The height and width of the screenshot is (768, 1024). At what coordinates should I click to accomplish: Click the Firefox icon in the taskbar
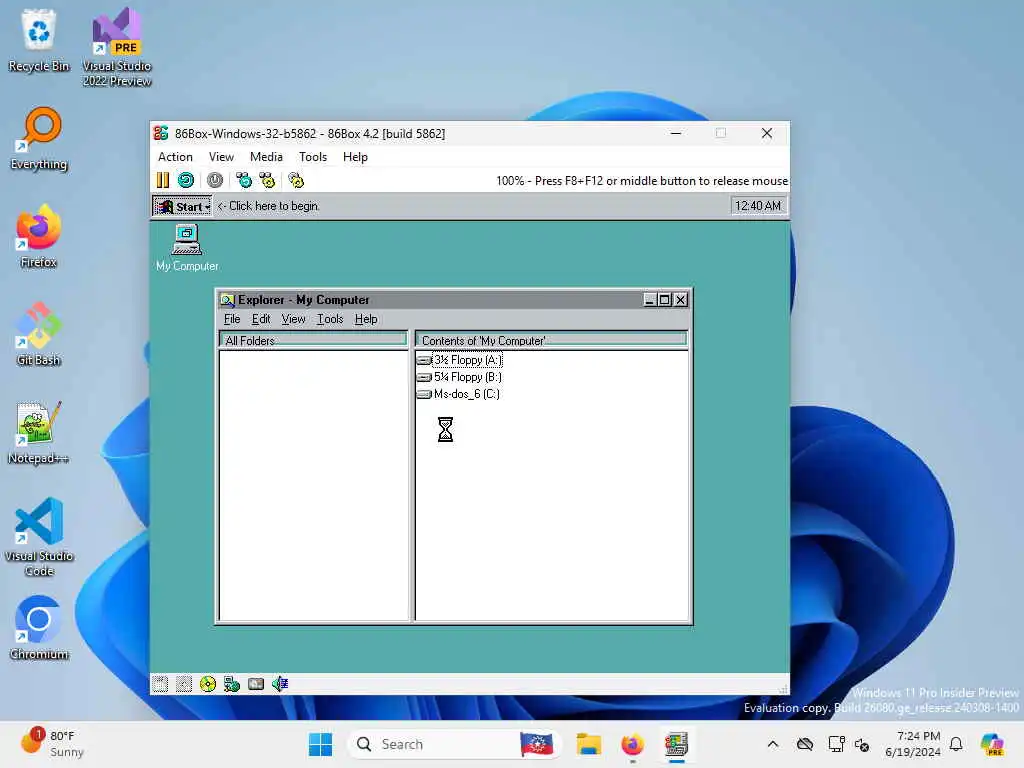(x=632, y=744)
